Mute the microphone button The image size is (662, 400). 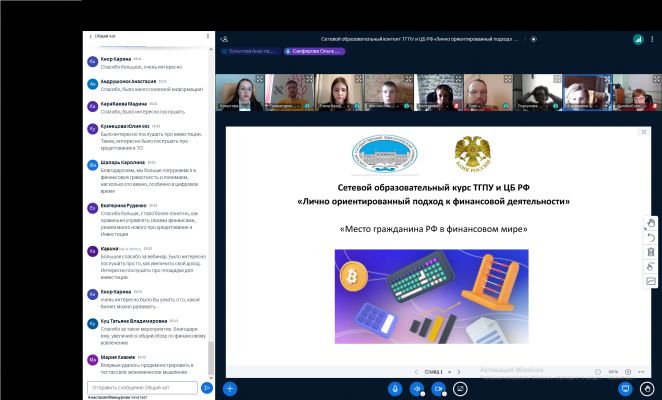click(395, 389)
